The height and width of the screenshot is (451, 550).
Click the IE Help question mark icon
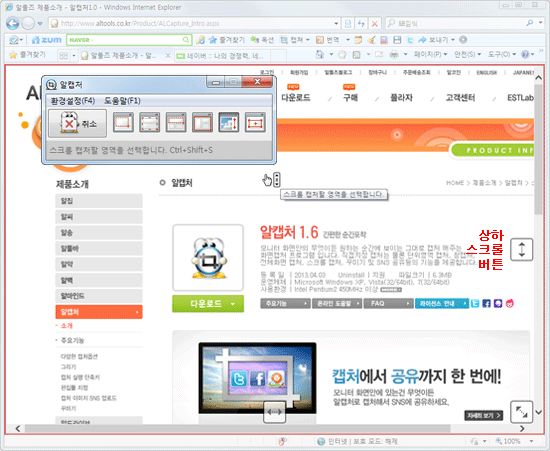coord(525,54)
